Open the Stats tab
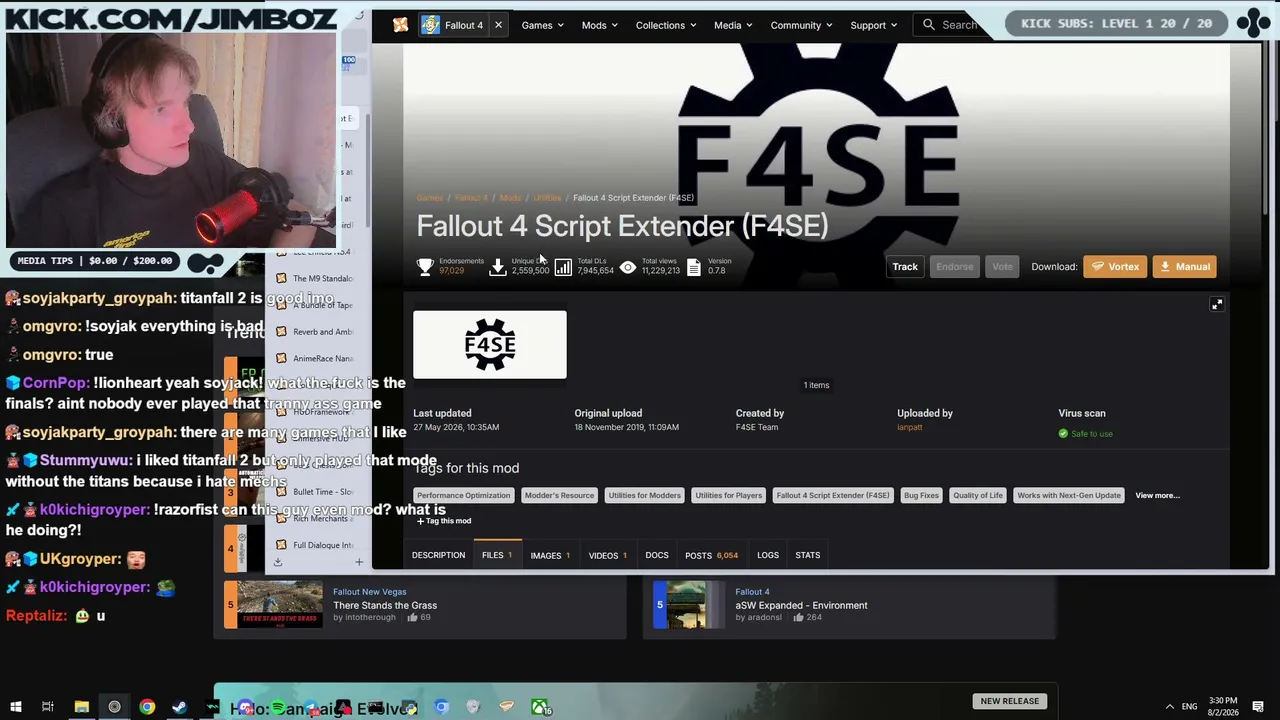This screenshot has height=720, width=1280. [807, 555]
